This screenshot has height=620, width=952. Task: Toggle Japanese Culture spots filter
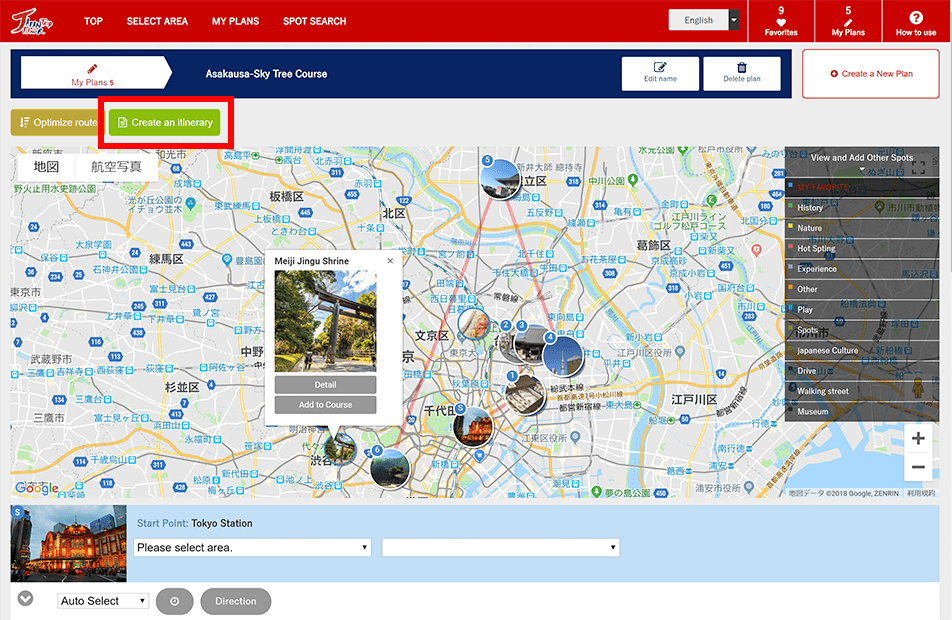click(x=862, y=350)
